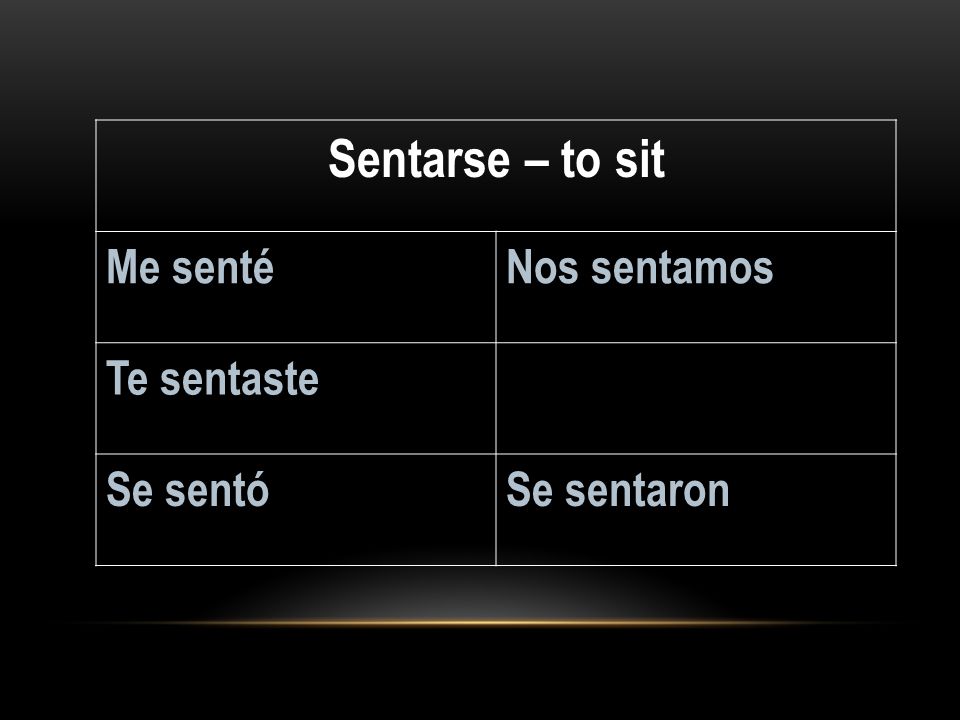Click the word "Te" before sentaste
The height and width of the screenshot is (720, 960).
coord(127,378)
